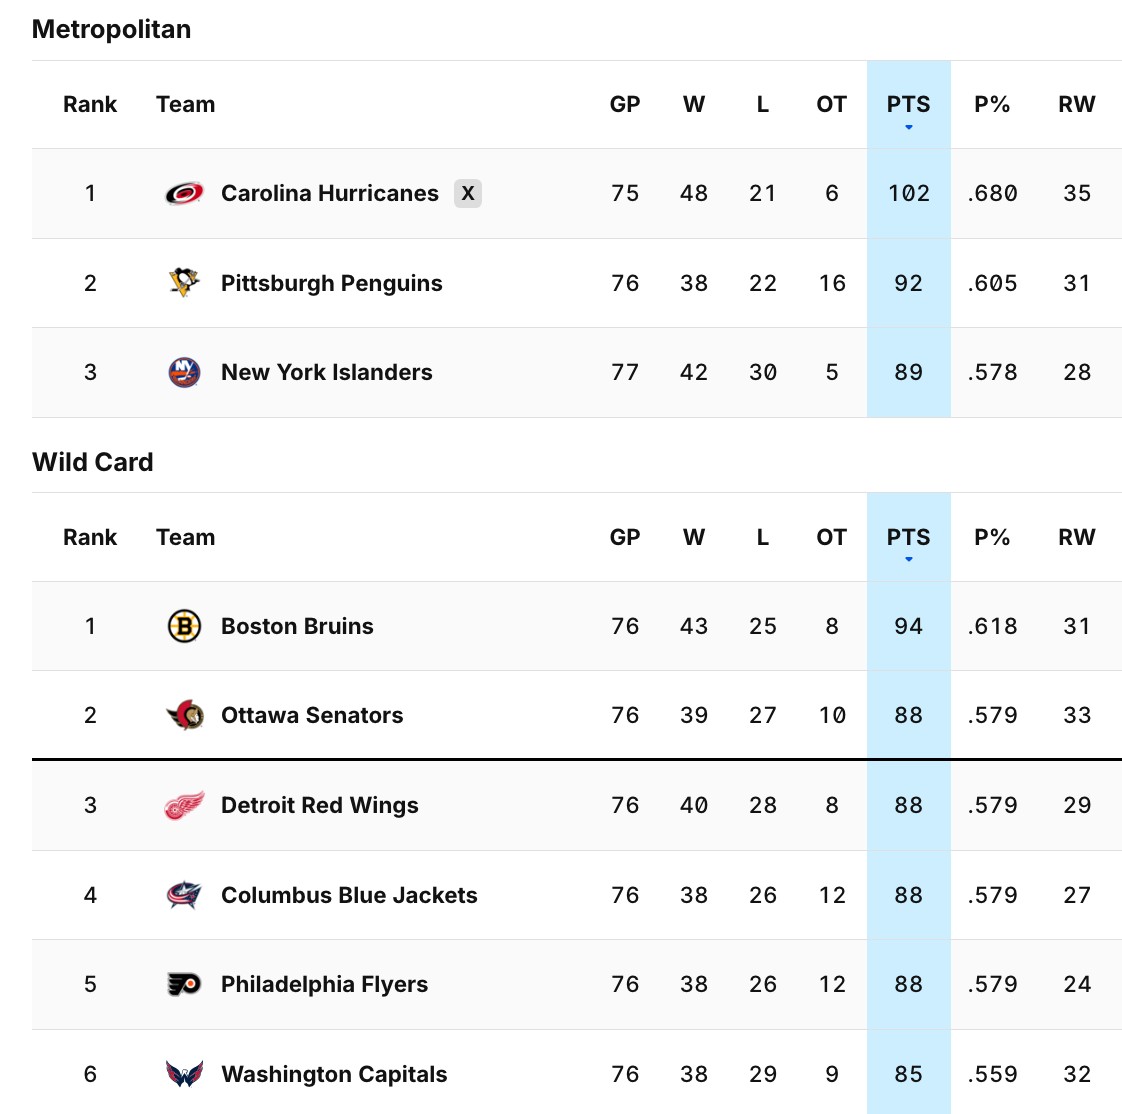This screenshot has height=1114, width=1122.
Task: Sort by the W column header
Action: click(x=693, y=104)
